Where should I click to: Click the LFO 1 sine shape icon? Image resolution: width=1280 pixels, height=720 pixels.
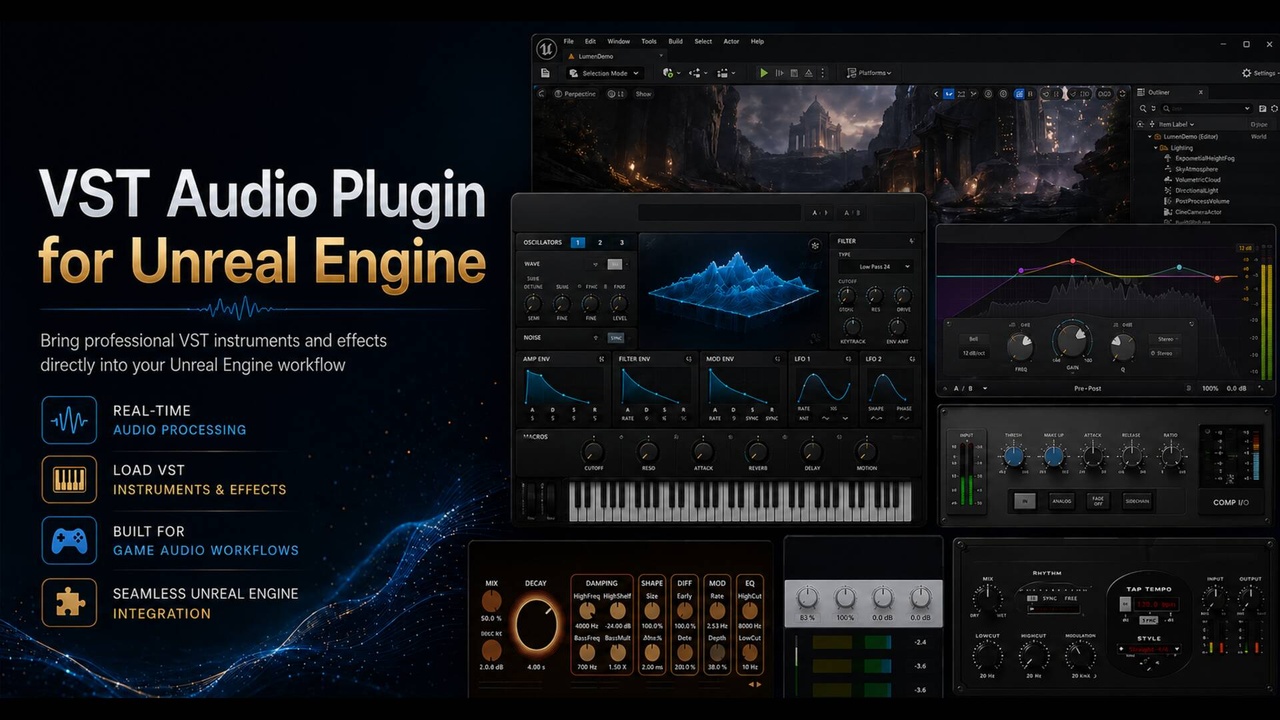826,418
